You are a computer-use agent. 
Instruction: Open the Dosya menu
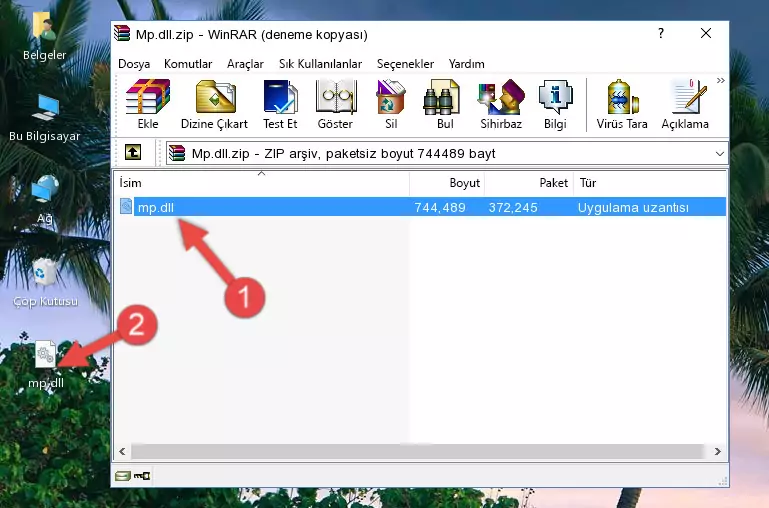(x=134, y=64)
